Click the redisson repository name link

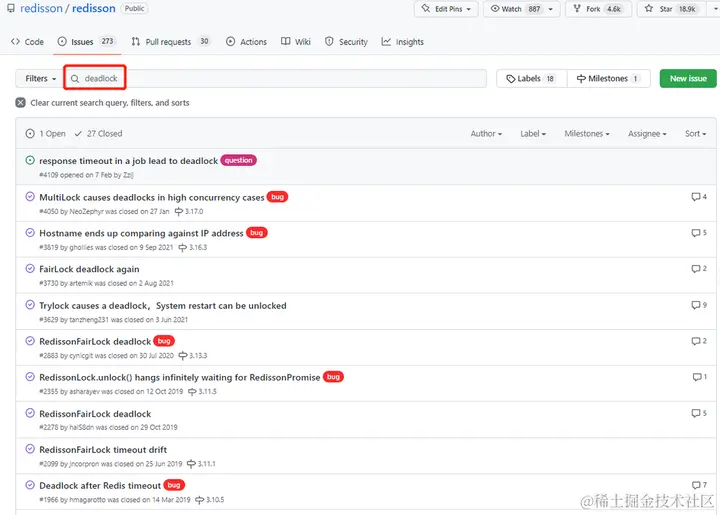[x=94, y=9]
